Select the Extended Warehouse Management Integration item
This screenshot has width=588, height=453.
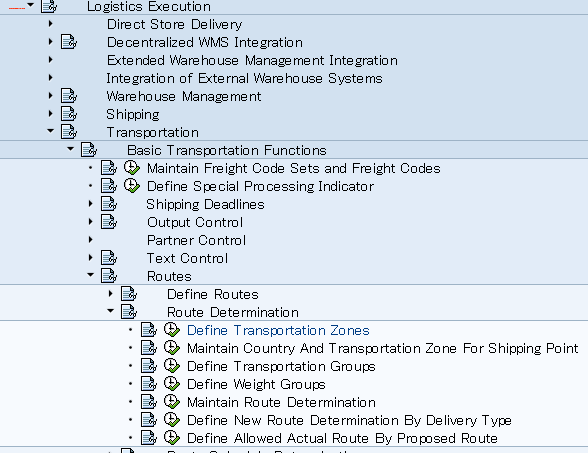(252, 60)
